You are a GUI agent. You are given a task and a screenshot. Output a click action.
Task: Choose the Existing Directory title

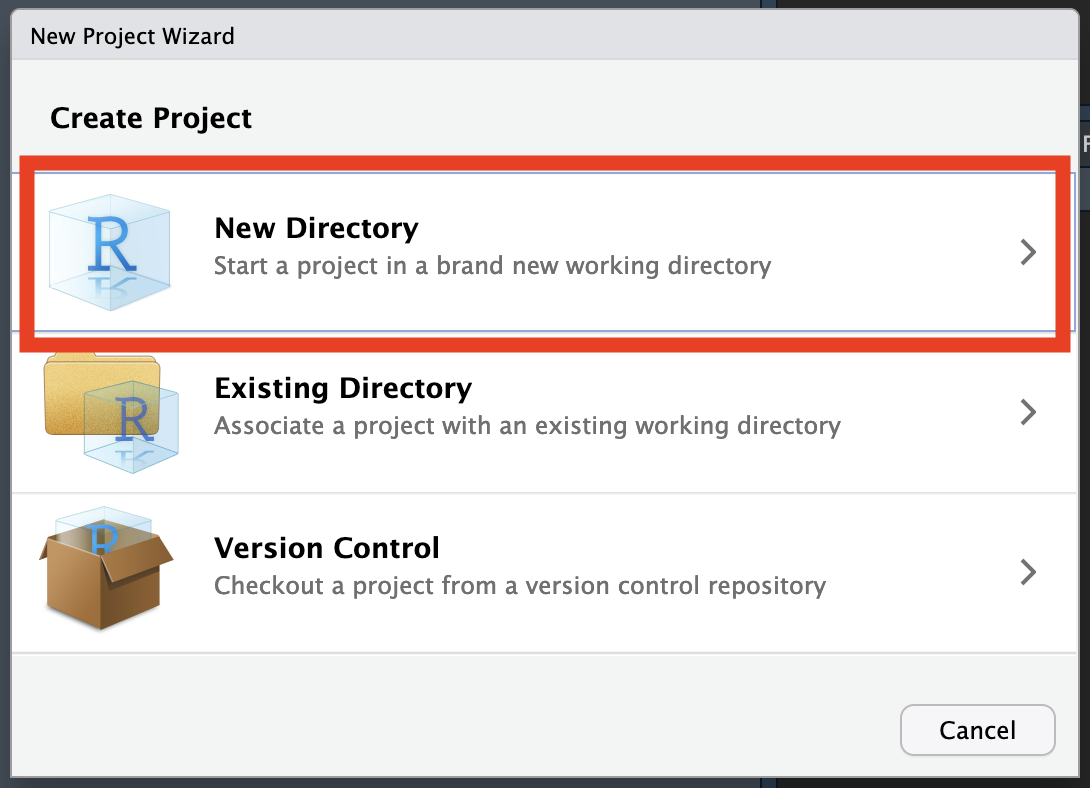pyautogui.click(x=343, y=388)
